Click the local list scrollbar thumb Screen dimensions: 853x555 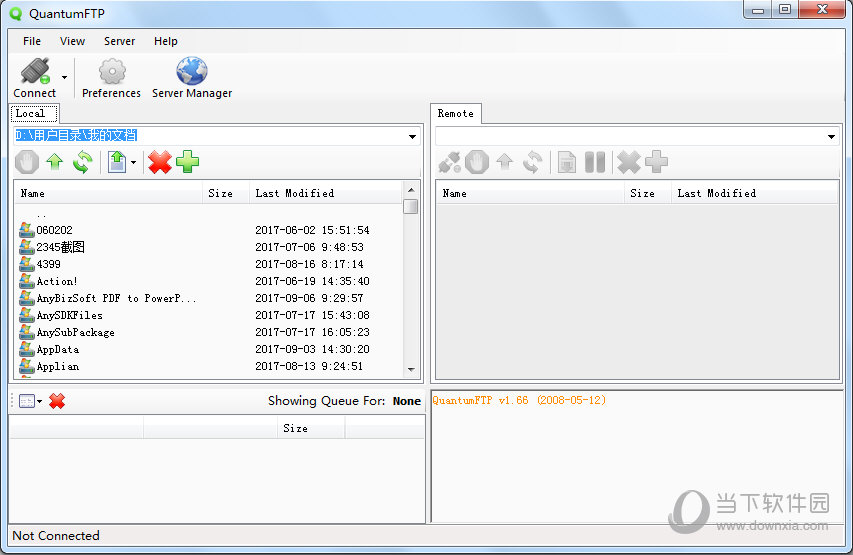click(411, 207)
